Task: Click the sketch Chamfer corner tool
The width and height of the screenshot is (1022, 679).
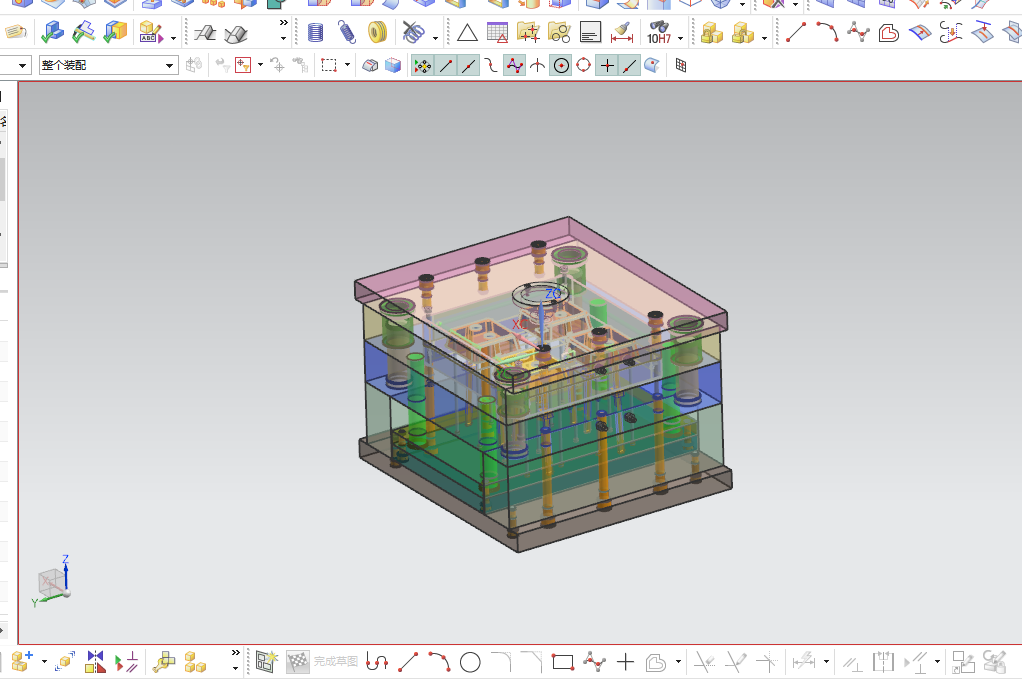Action: (532, 661)
